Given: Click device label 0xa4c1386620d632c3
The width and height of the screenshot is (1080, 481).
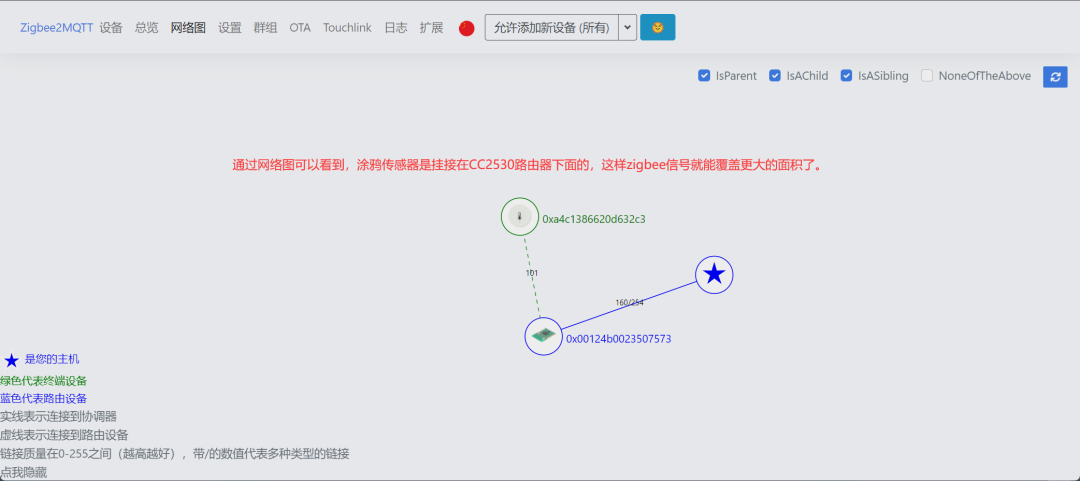Looking at the screenshot, I should click(594, 219).
